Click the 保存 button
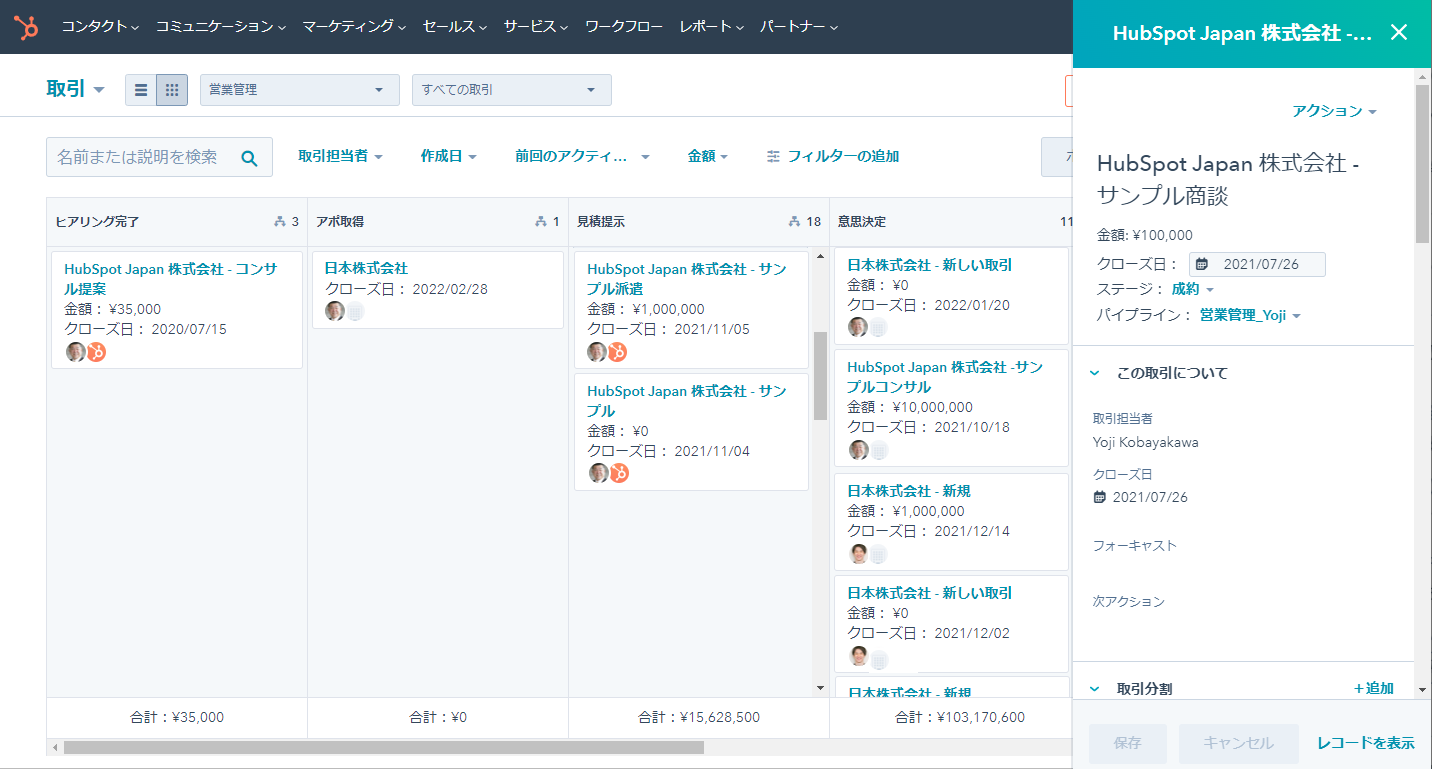Image resolution: width=1432 pixels, height=769 pixels. point(1128,743)
